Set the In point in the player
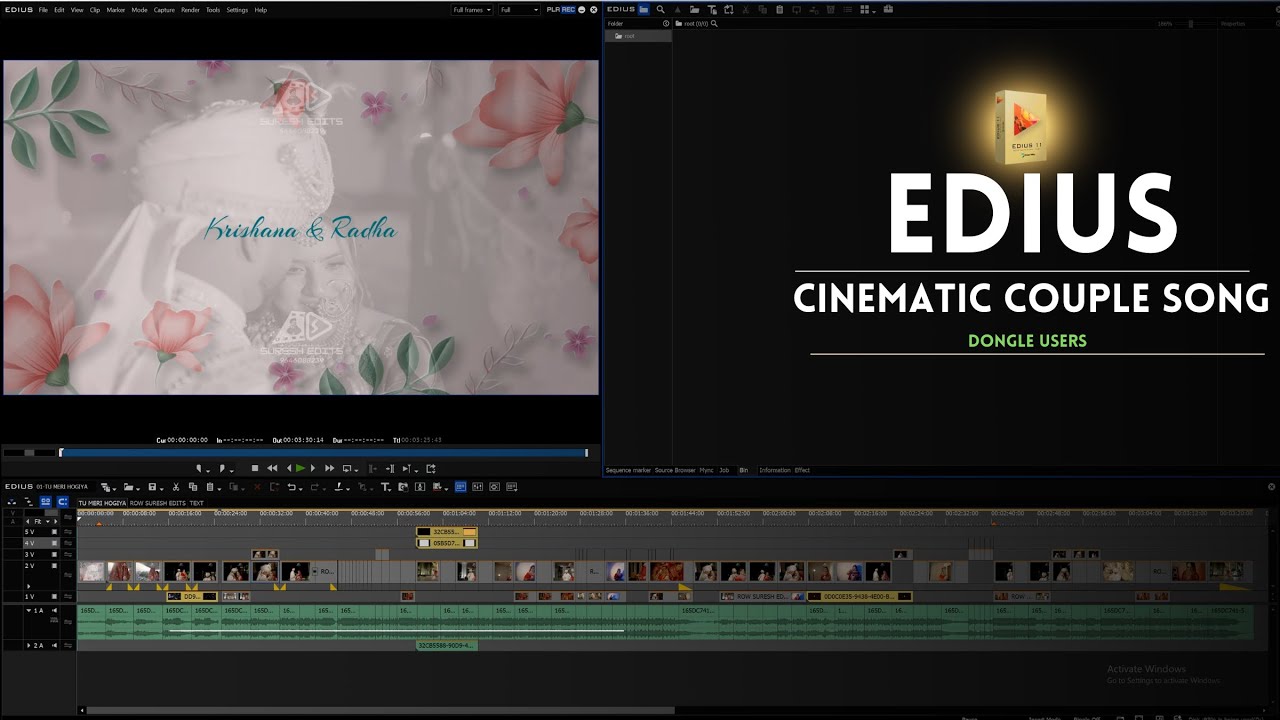The height and width of the screenshot is (720, 1280). (x=199, y=468)
